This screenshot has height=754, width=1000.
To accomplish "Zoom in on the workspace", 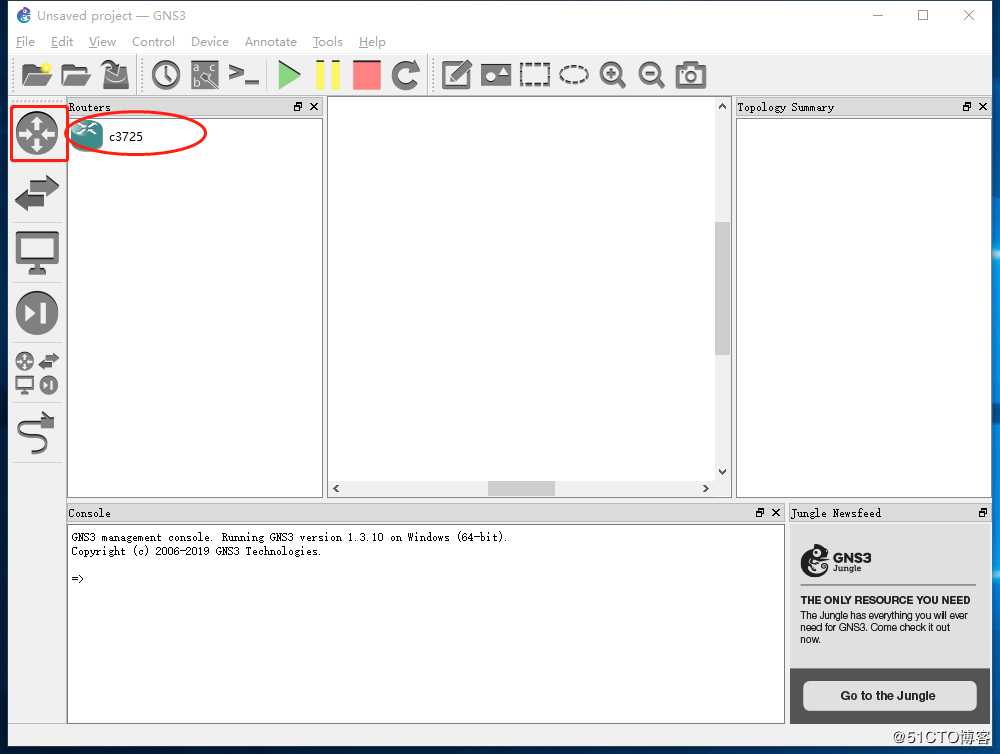I will pos(613,75).
